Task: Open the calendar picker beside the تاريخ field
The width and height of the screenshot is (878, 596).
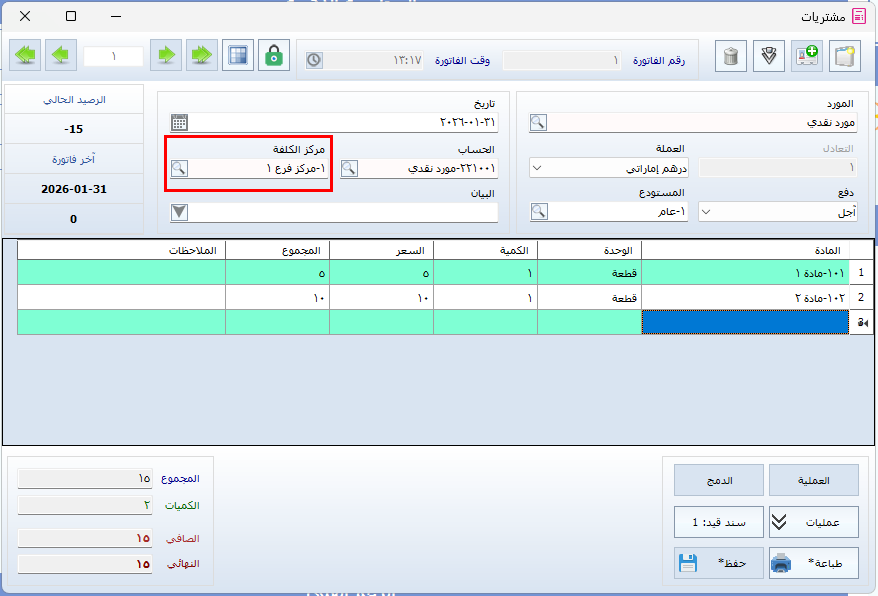Action: (x=179, y=123)
